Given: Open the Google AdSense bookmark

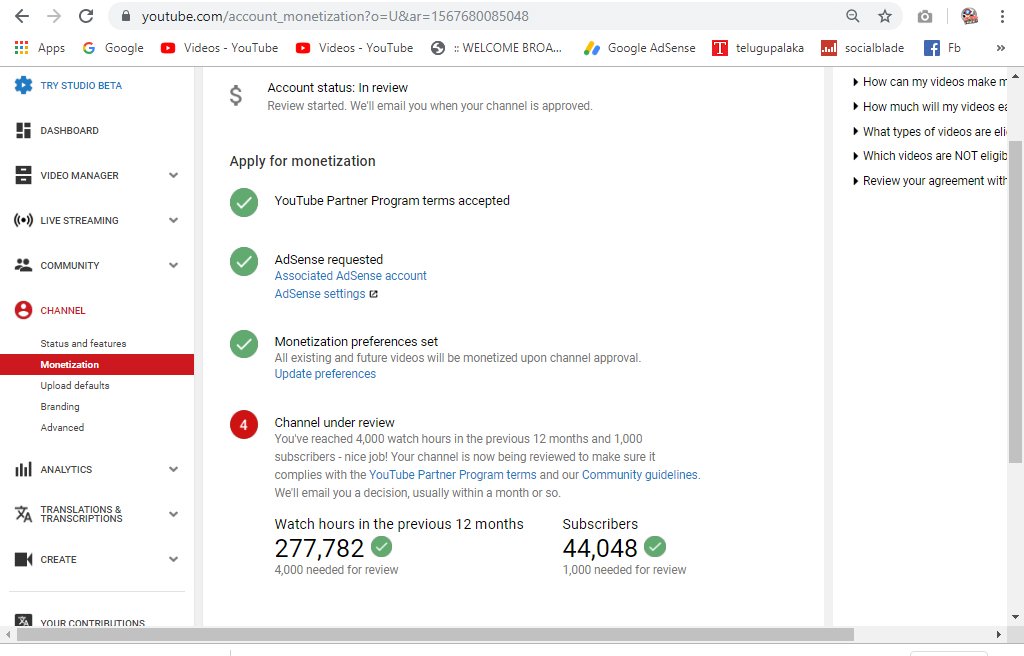Looking at the screenshot, I should [640, 48].
